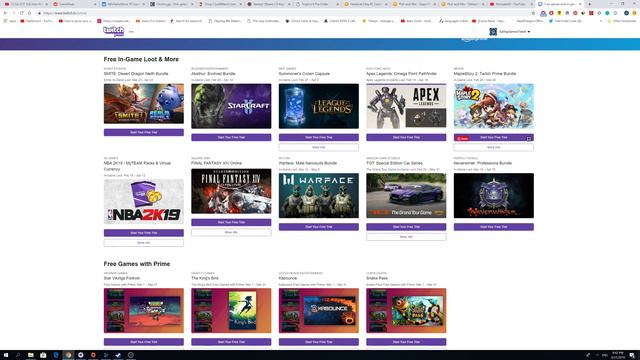Open Microsoft Store from the taskbar
The width and height of the screenshot is (640, 360).
pyautogui.click(x=43, y=355)
